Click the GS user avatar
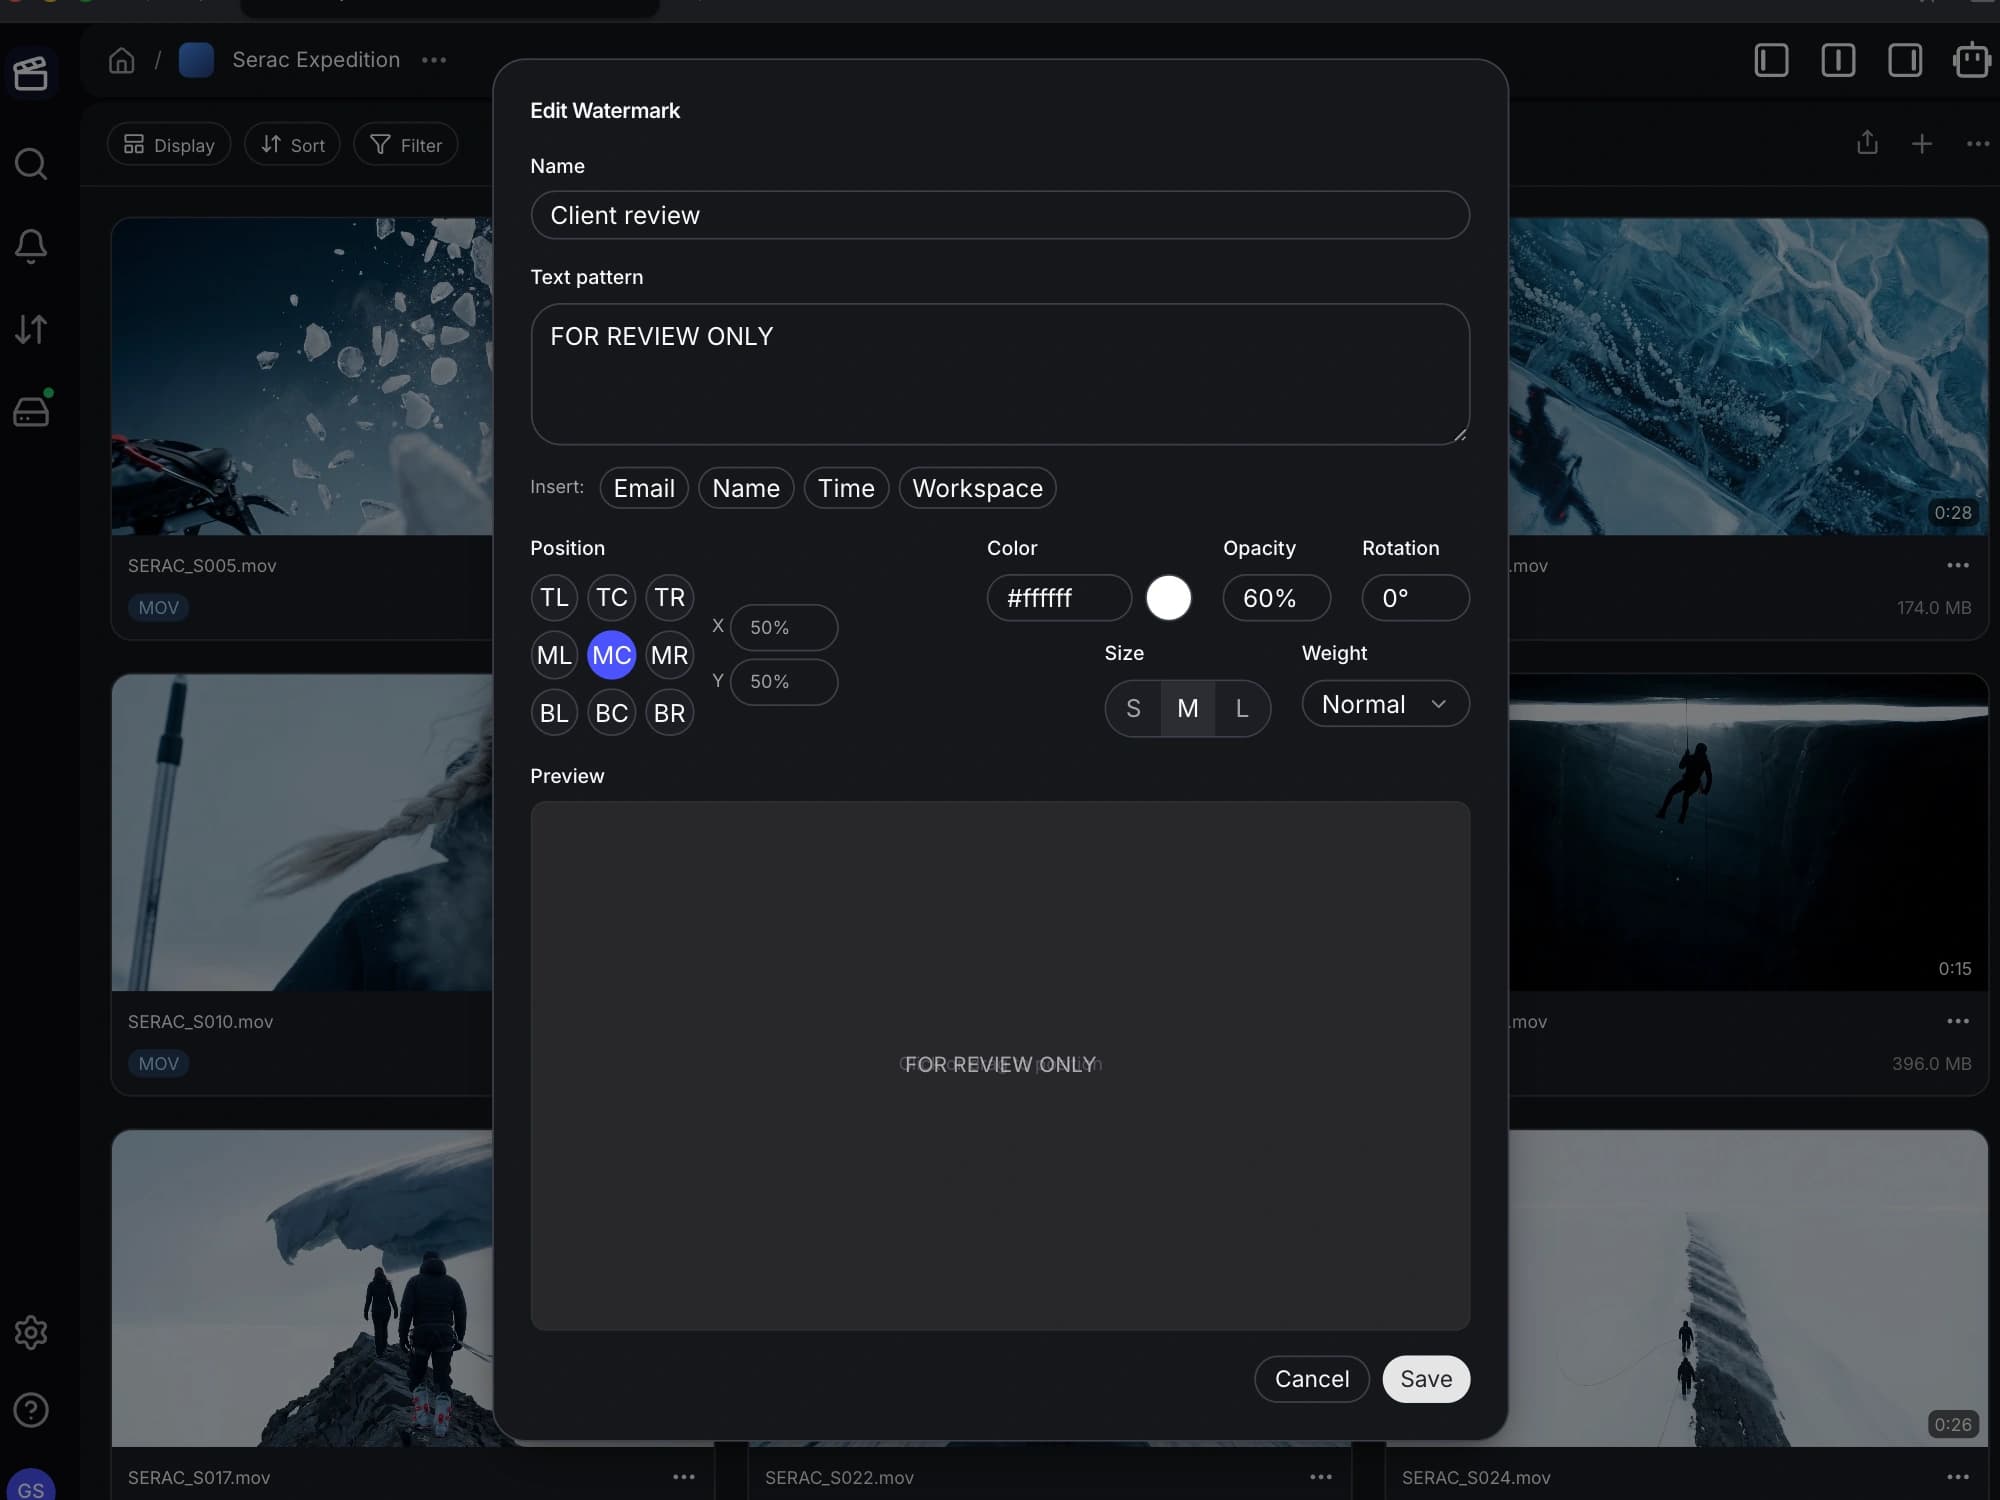The image size is (2000, 1500). 31,1486
